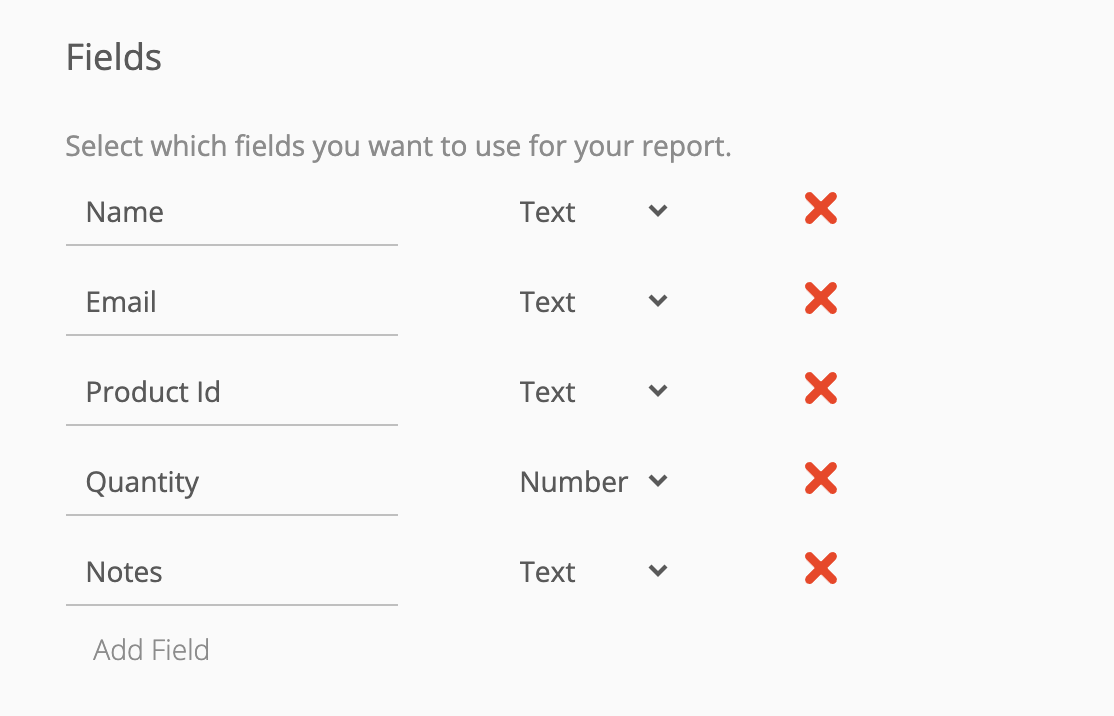Viewport: 1114px width, 716px height.
Task: Click Add Field to create a new field
Action: [151, 649]
